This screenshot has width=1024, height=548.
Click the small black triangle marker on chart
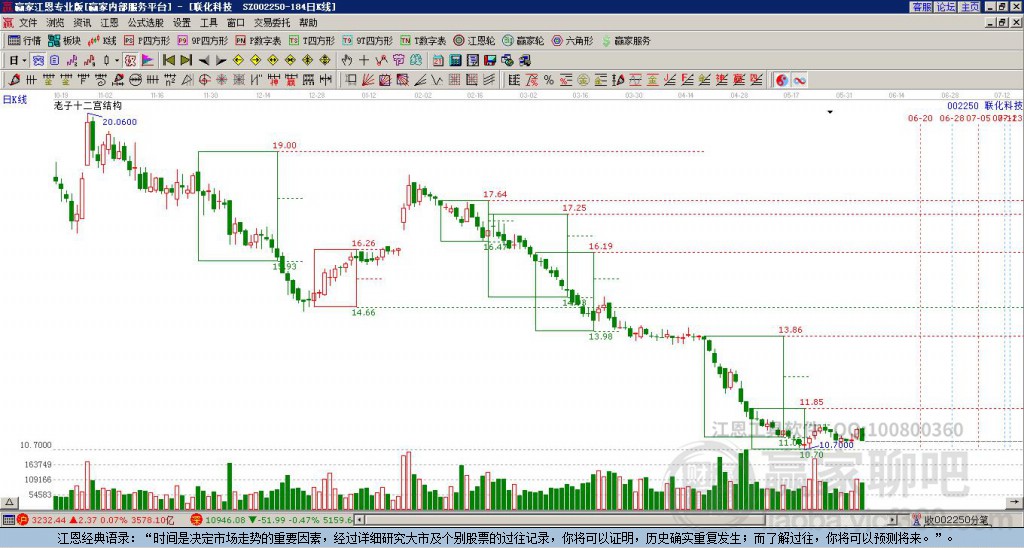(x=830, y=112)
